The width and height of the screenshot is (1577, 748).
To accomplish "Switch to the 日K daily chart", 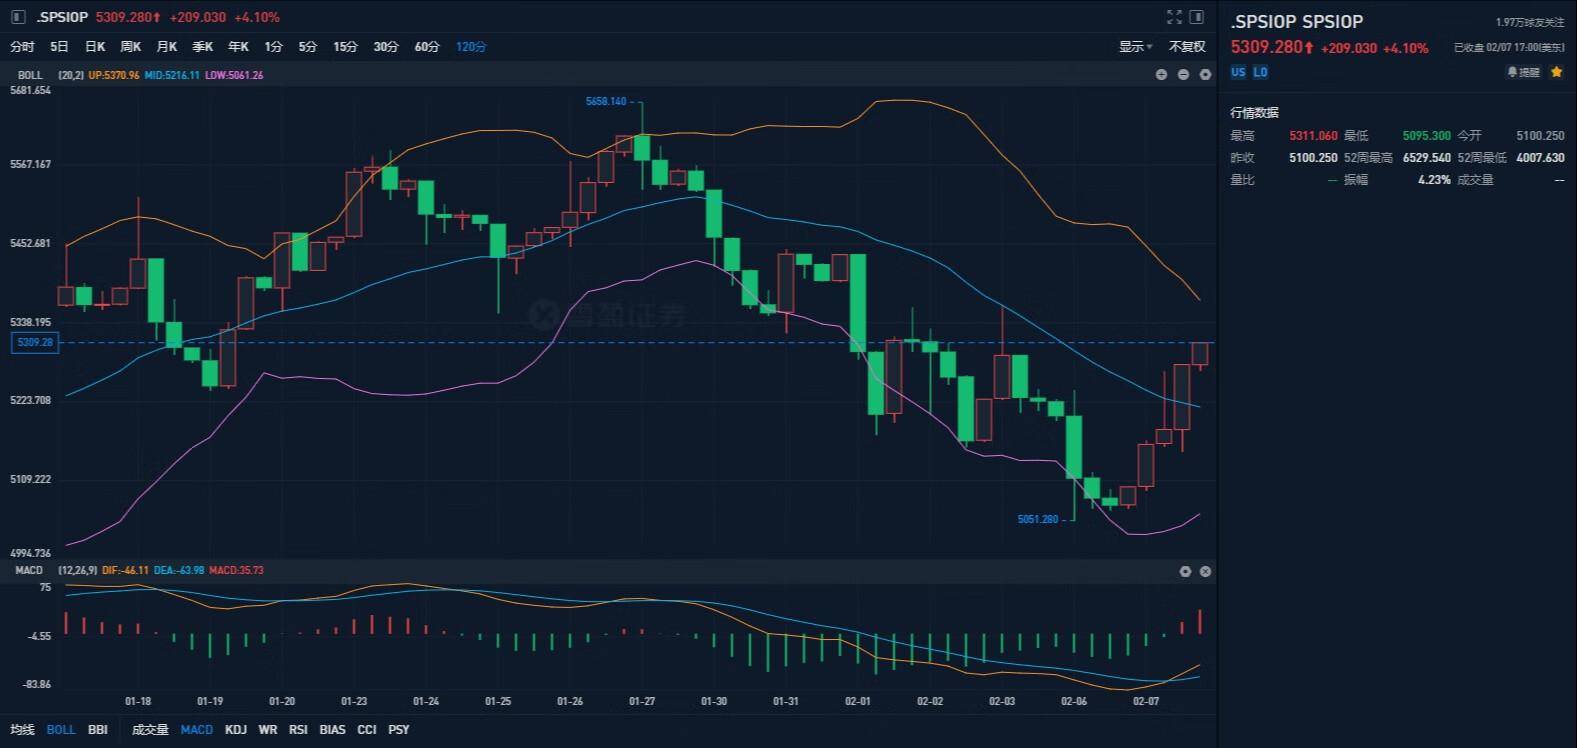I will (95, 47).
